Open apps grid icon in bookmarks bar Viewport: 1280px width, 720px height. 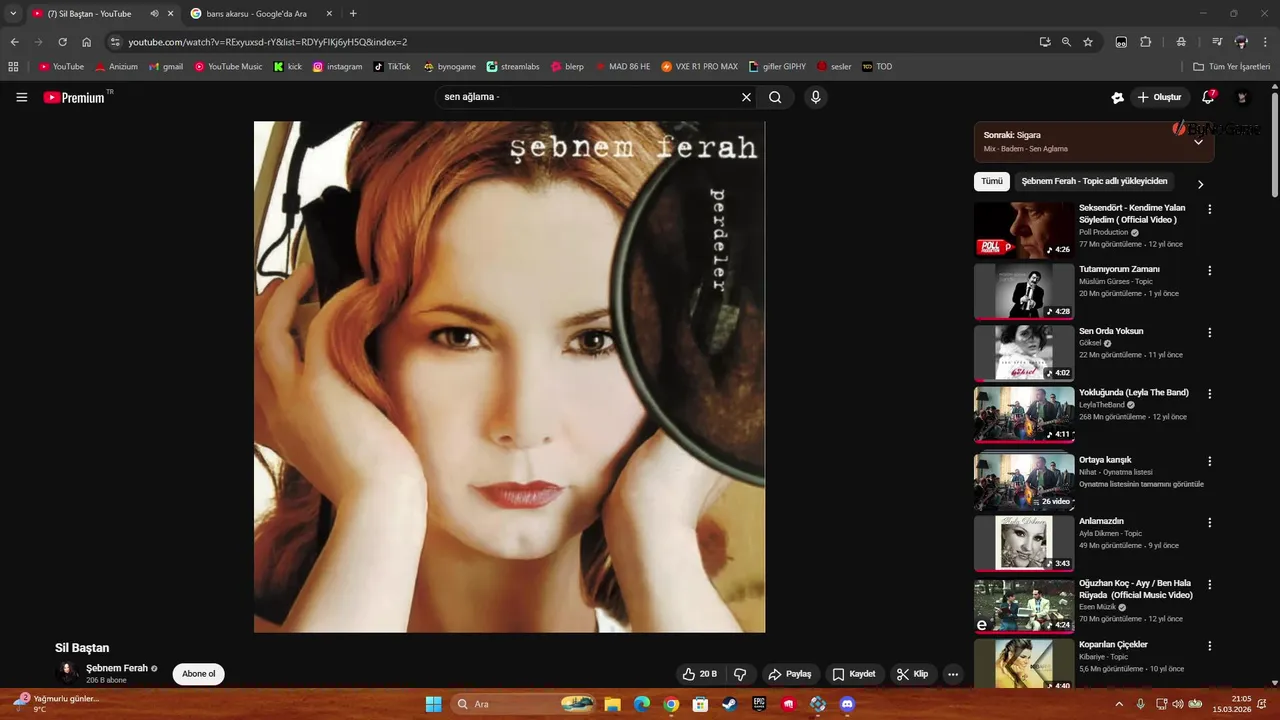tap(13, 67)
